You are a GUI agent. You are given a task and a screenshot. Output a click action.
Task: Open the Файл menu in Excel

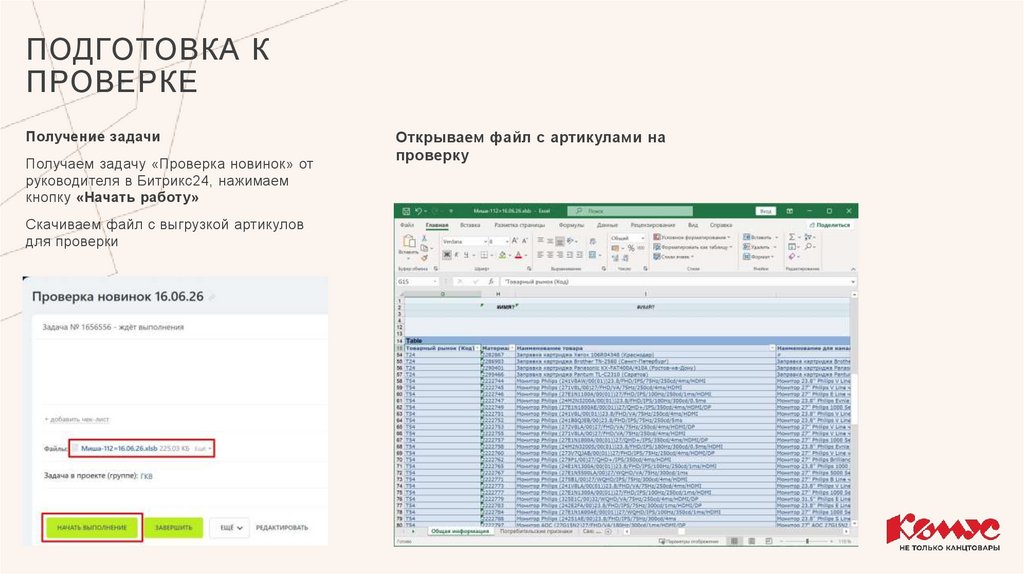coord(407,225)
